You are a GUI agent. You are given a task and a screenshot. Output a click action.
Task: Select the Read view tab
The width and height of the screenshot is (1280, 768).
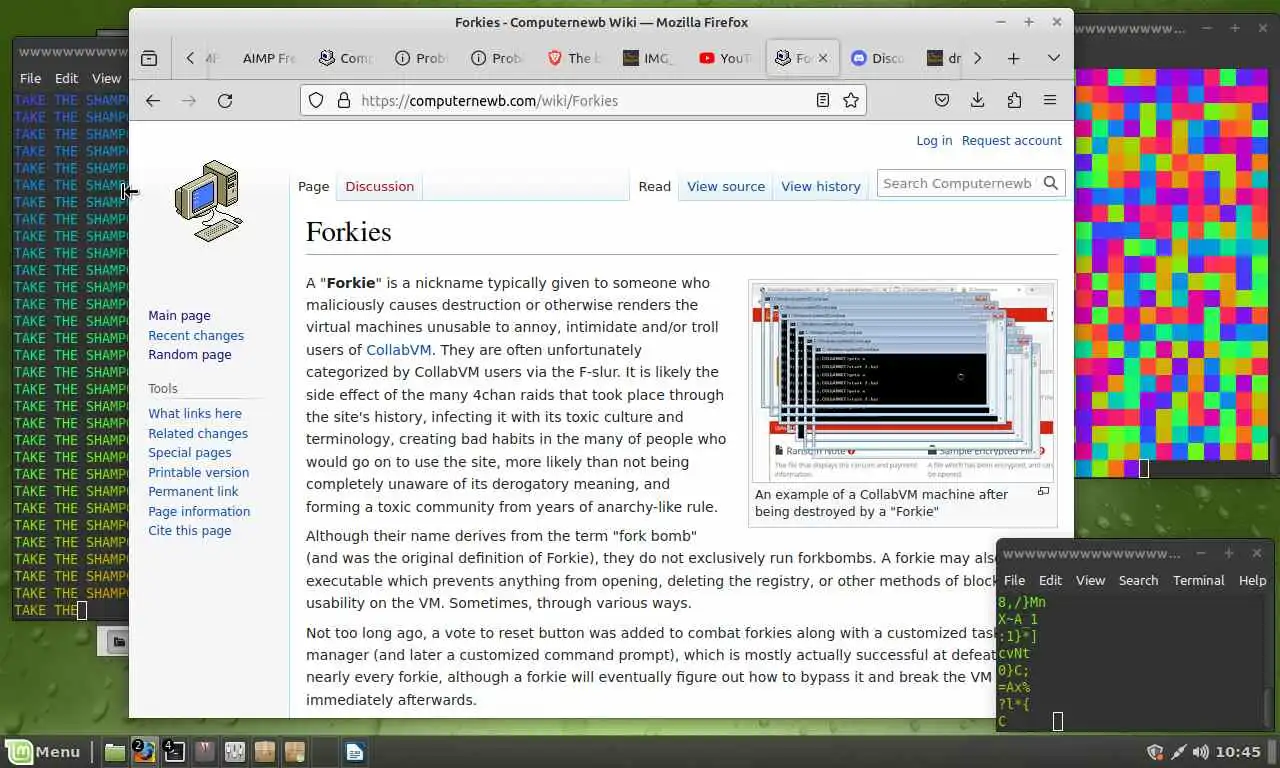pos(654,186)
